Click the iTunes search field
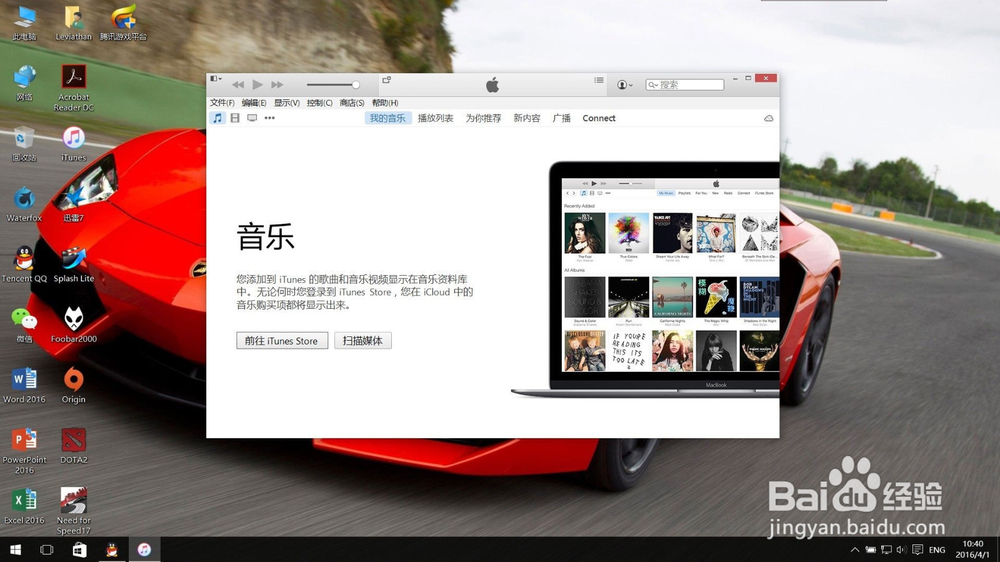 pos(685,84)
